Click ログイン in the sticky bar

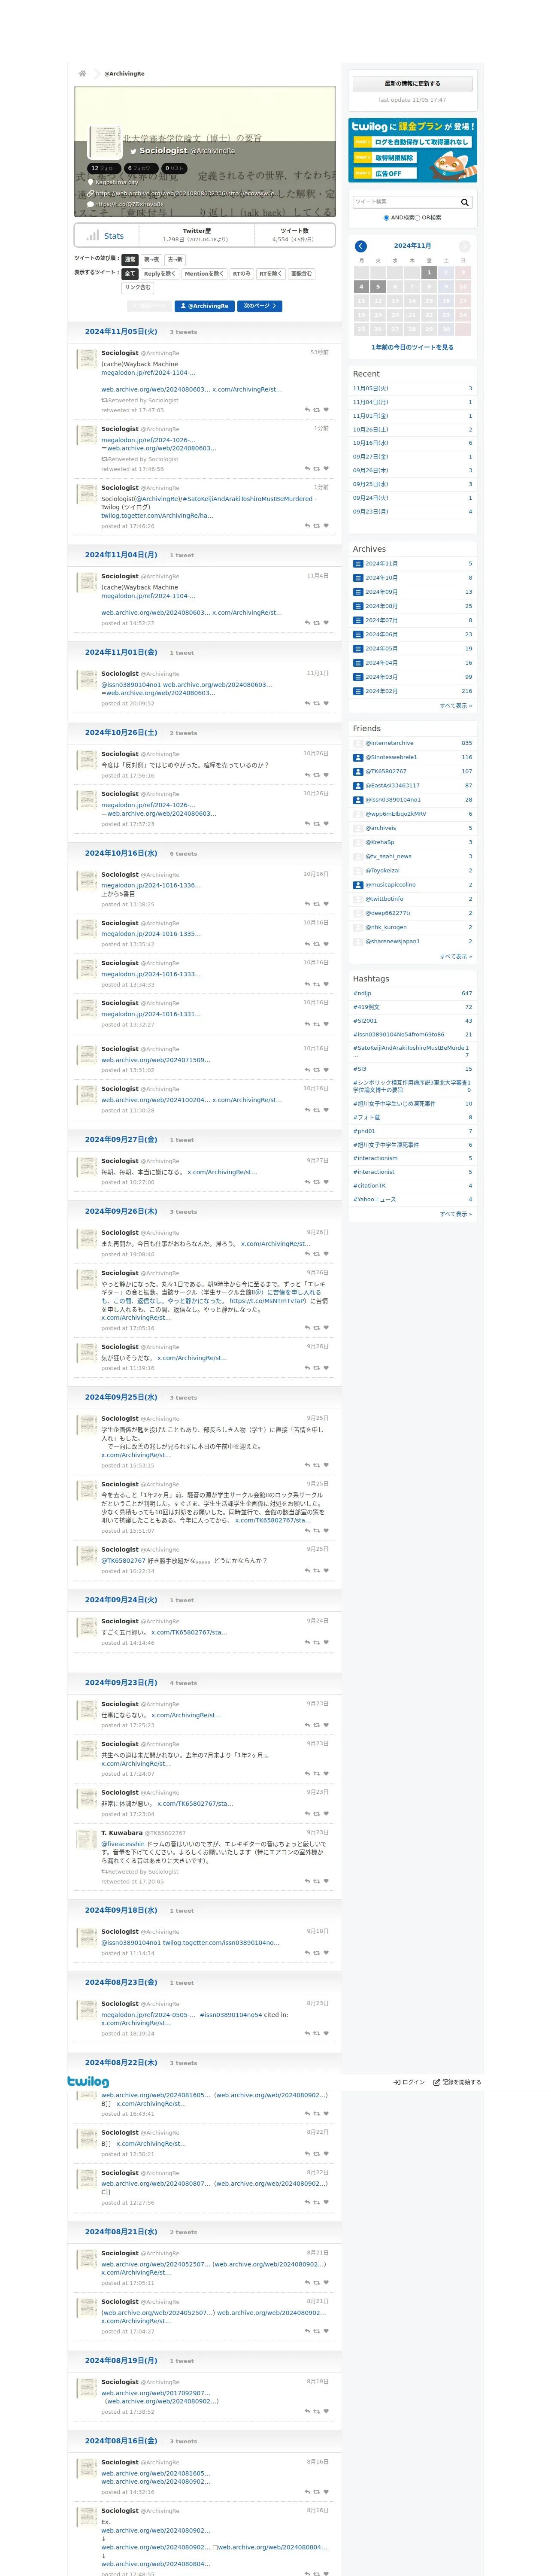[x=409, y=2082]
